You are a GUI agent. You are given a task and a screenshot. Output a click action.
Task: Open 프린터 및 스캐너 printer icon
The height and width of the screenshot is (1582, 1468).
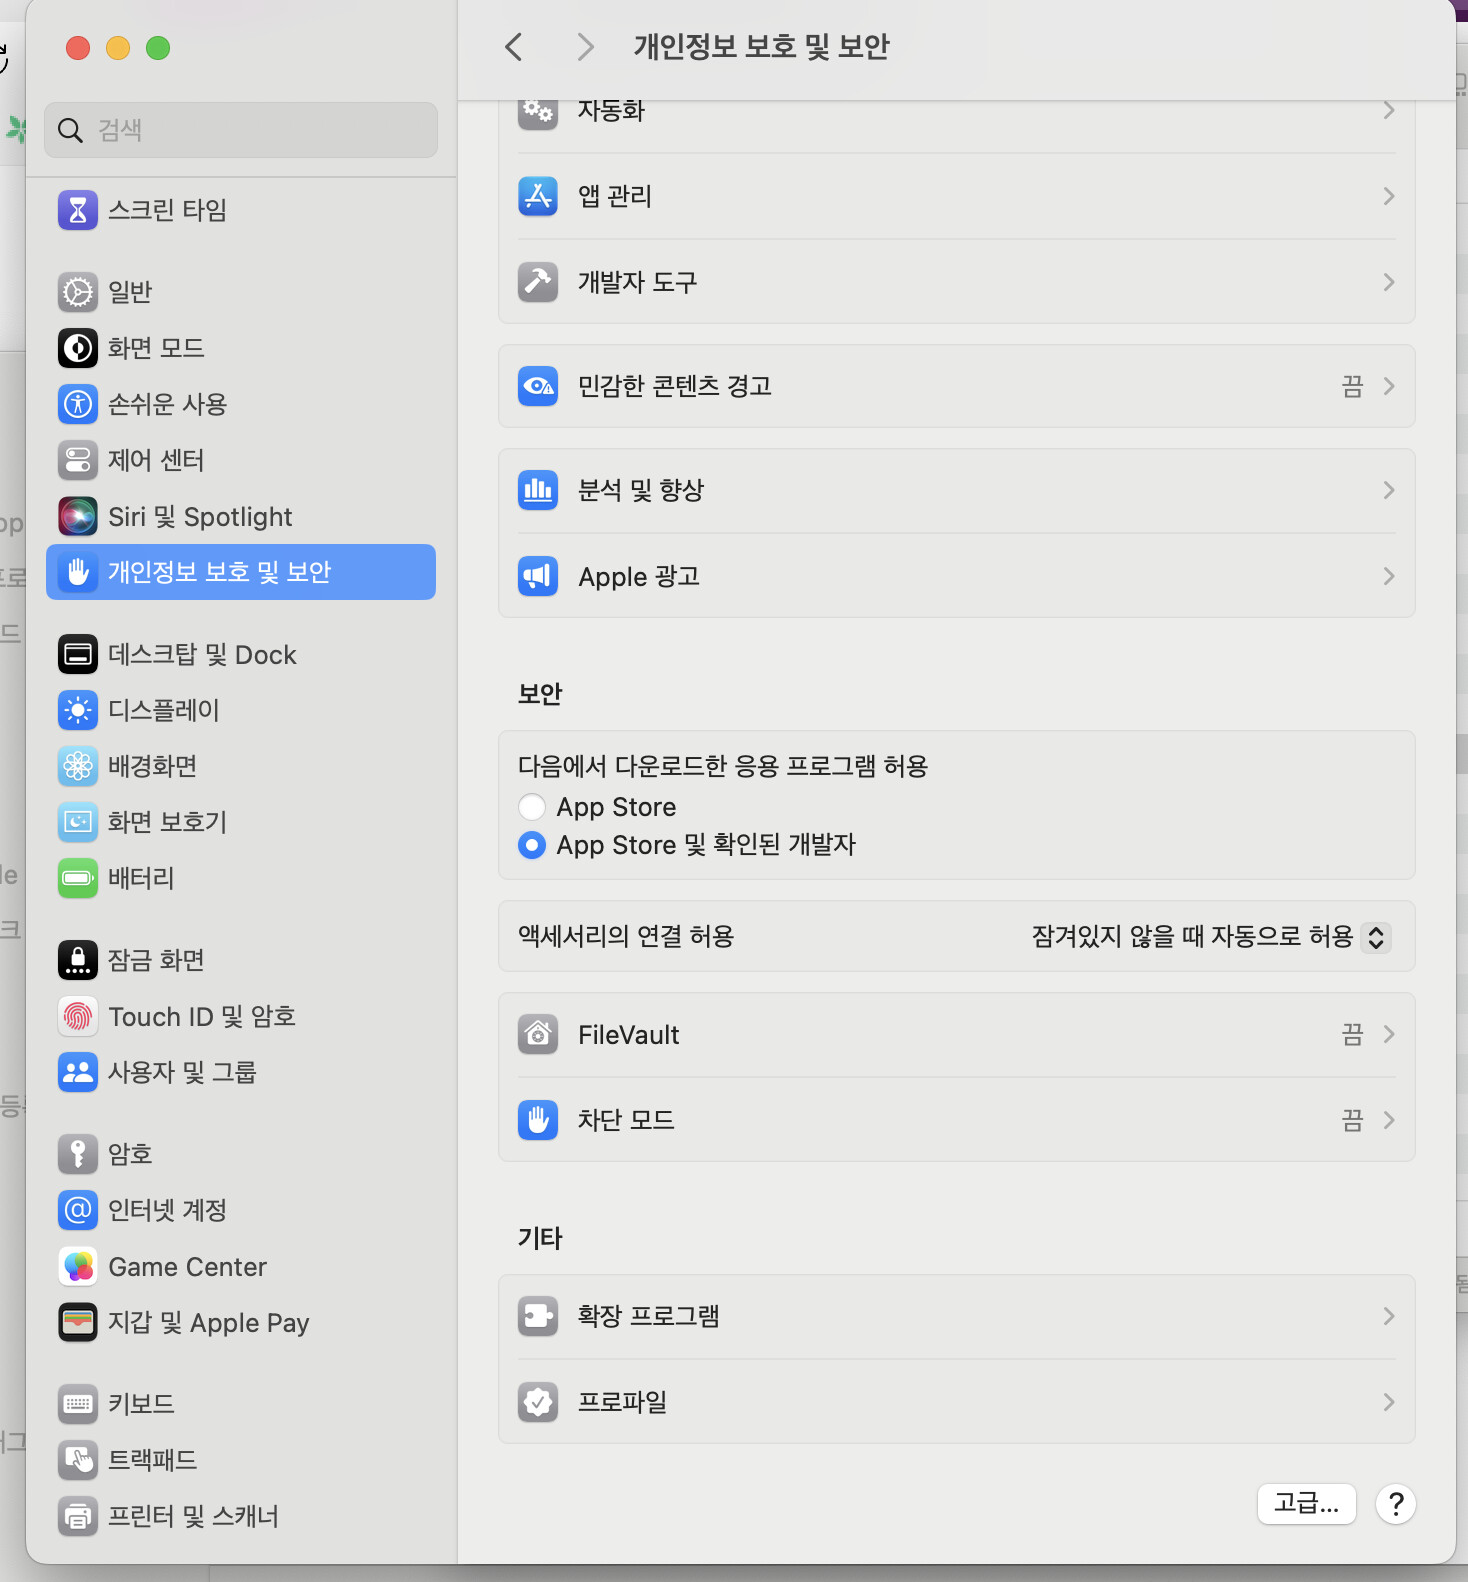point(78,1516)
